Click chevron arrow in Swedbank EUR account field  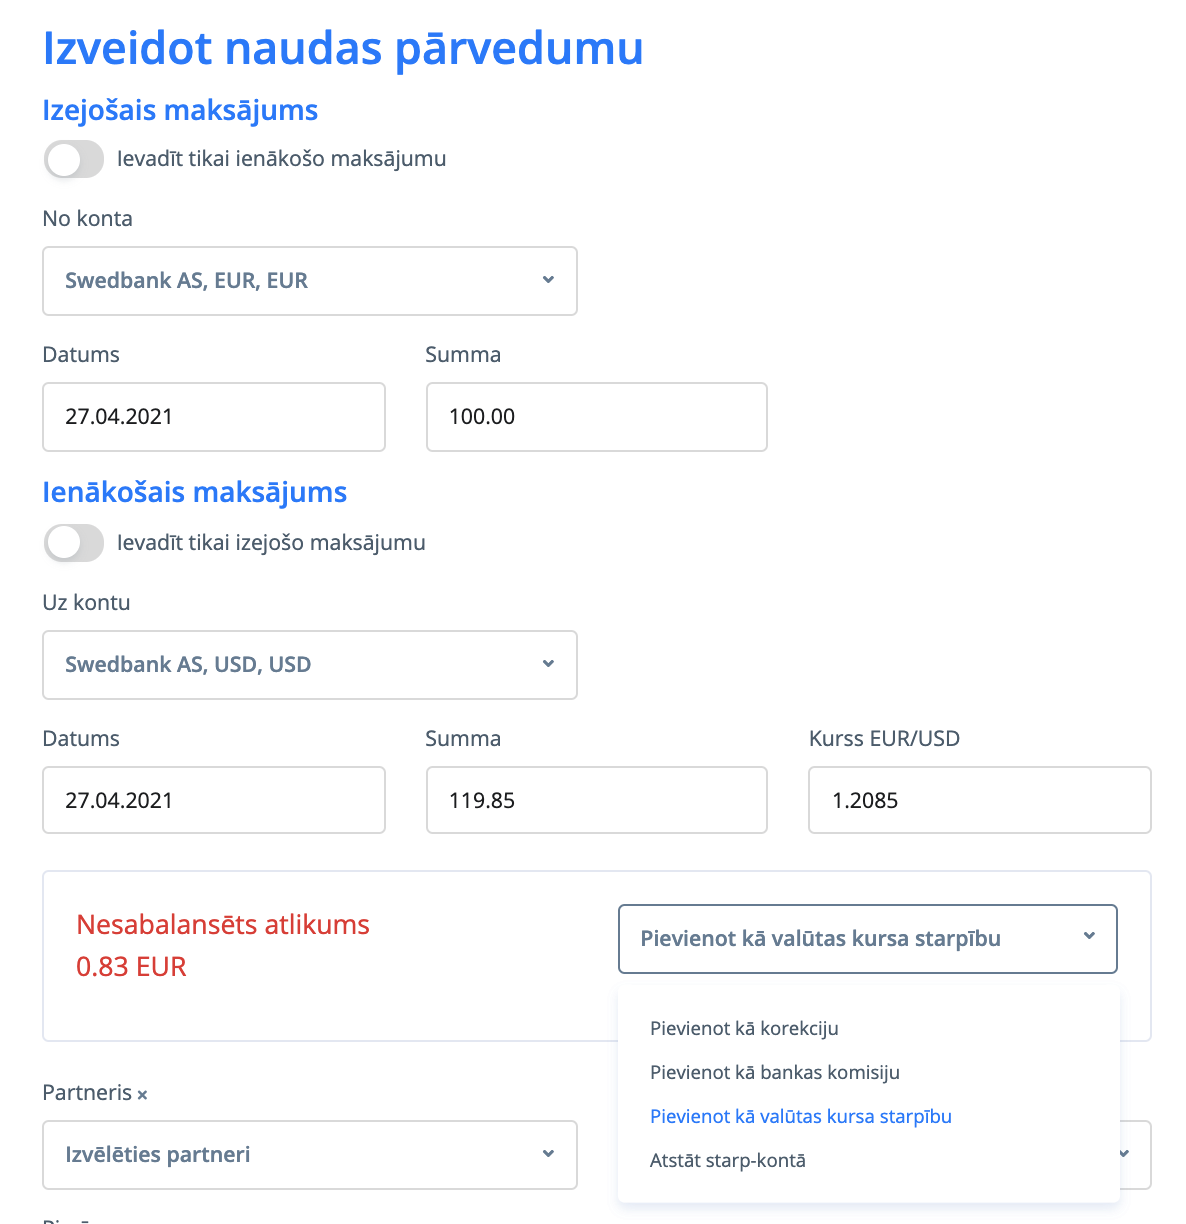548,280
